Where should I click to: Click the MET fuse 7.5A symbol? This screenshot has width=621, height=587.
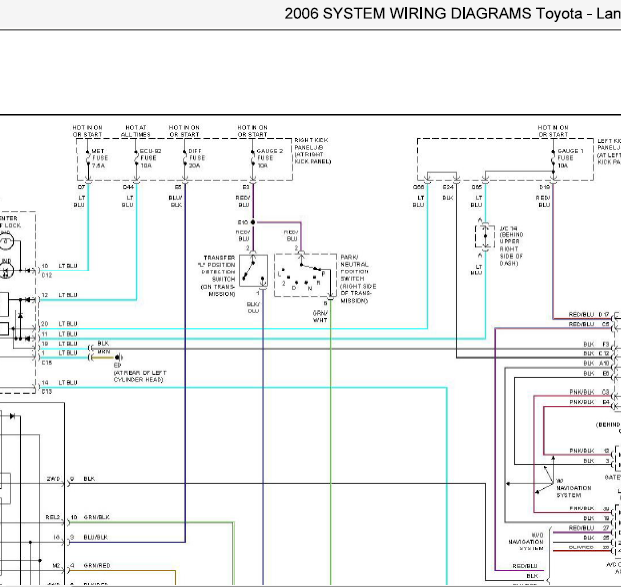pyautogui.click(x=88, y=158)
